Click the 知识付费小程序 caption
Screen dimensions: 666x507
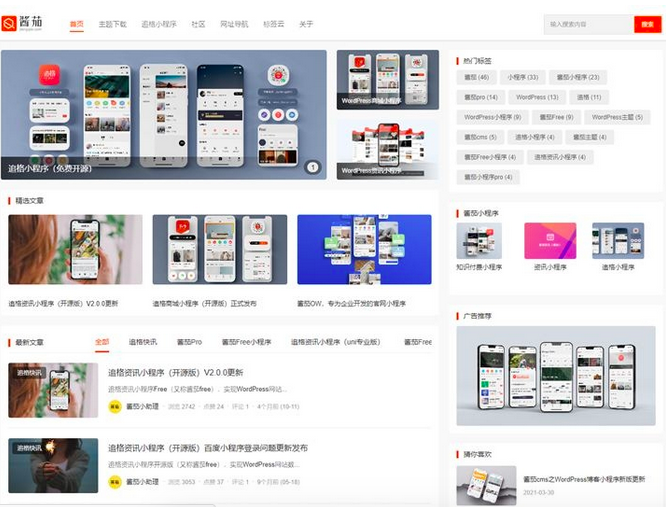pyautogui.click(x=479, y=267)
